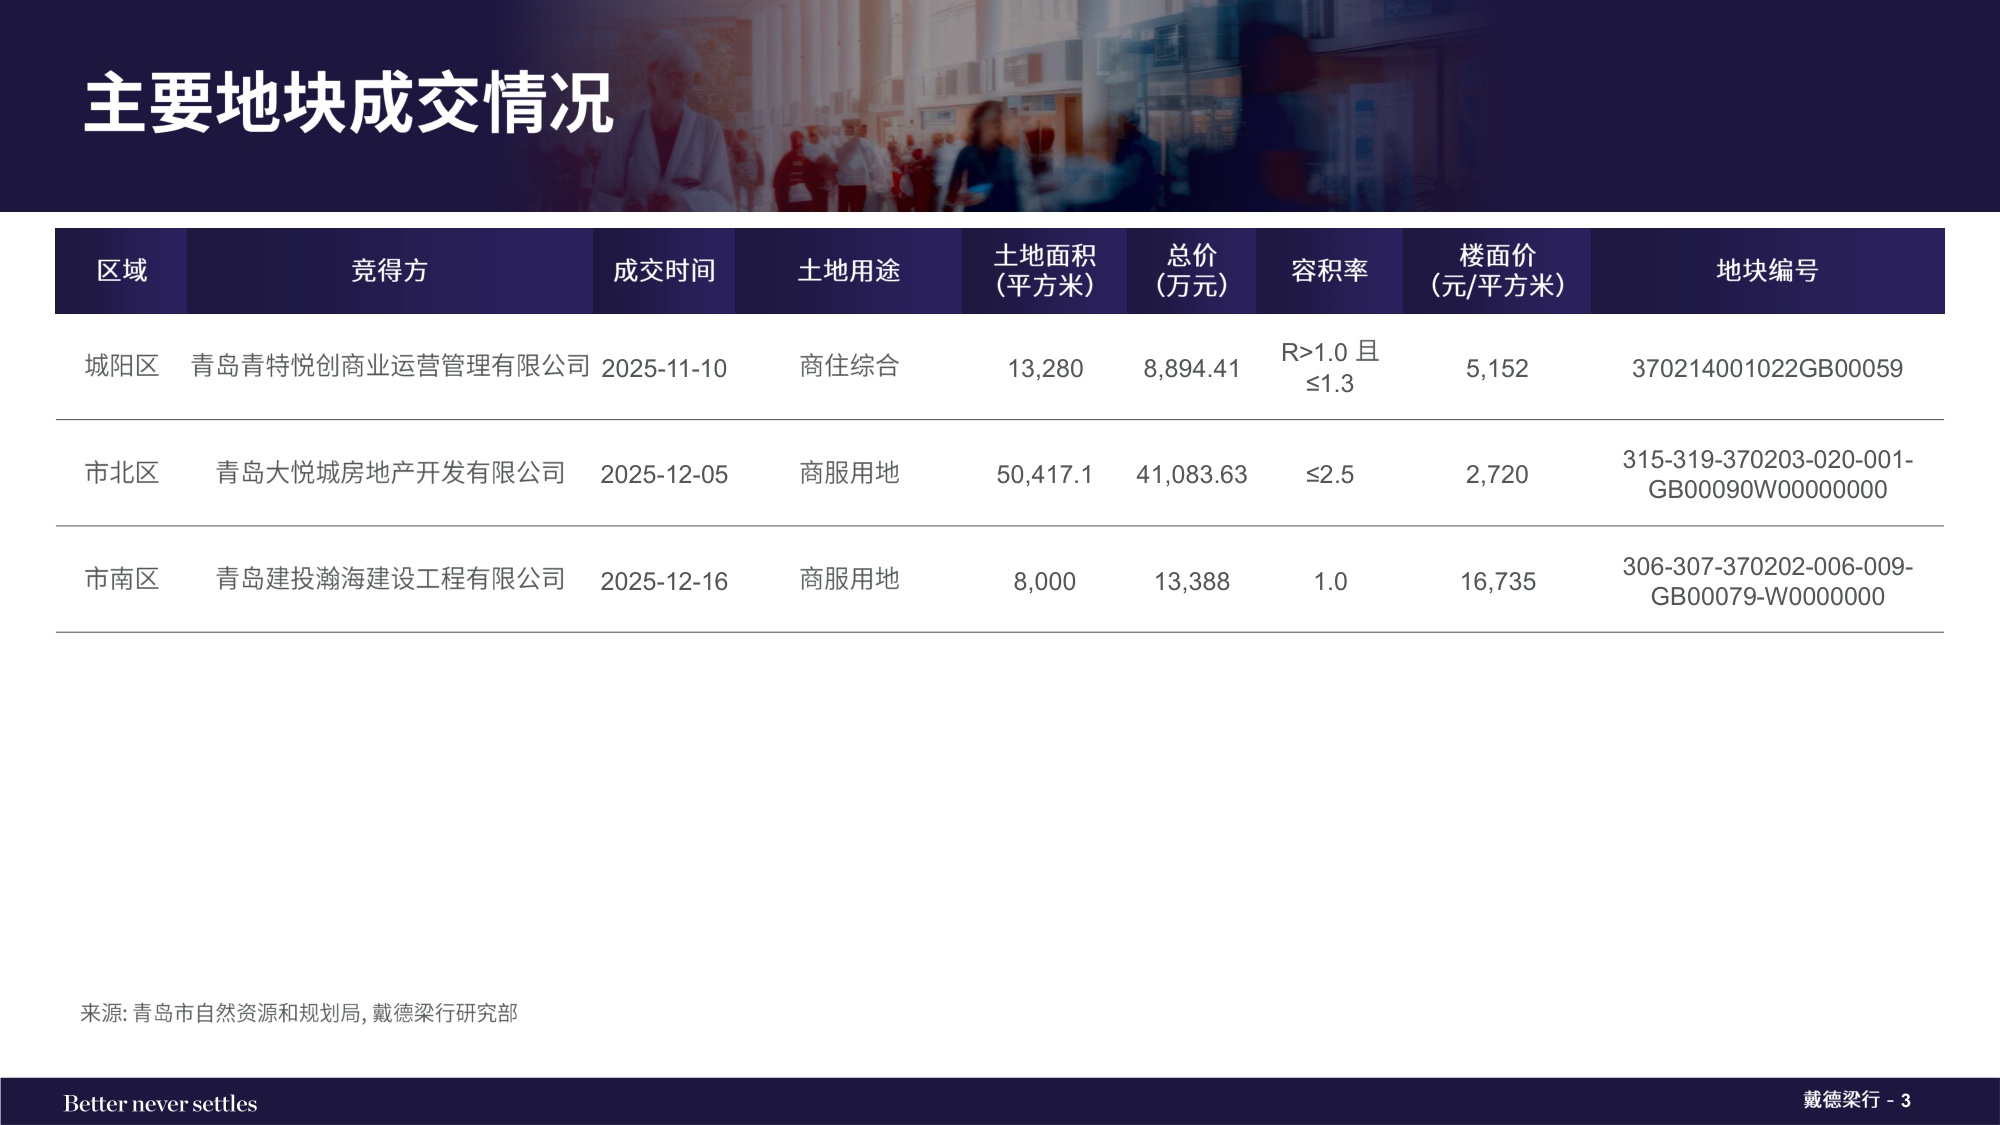Click the 成交时间 column header
Viewport: 2000px width, 1125px height.
pyautogui.click(x=663, y=271)
